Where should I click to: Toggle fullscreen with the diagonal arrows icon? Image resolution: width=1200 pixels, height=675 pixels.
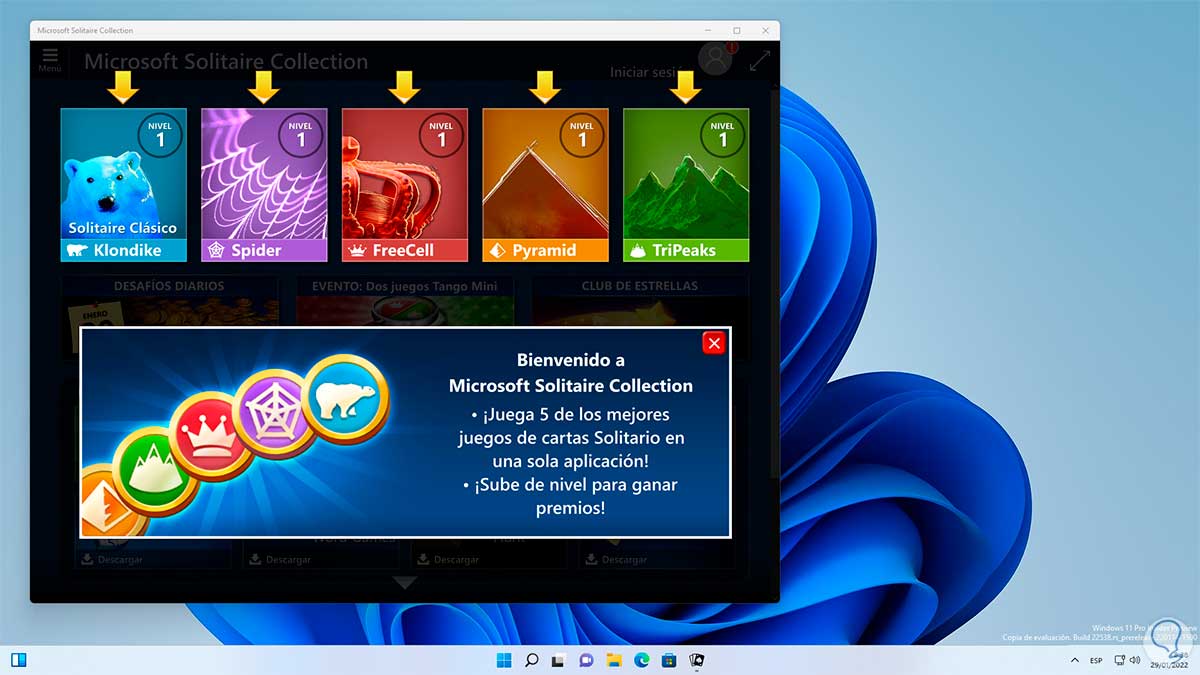760,60
